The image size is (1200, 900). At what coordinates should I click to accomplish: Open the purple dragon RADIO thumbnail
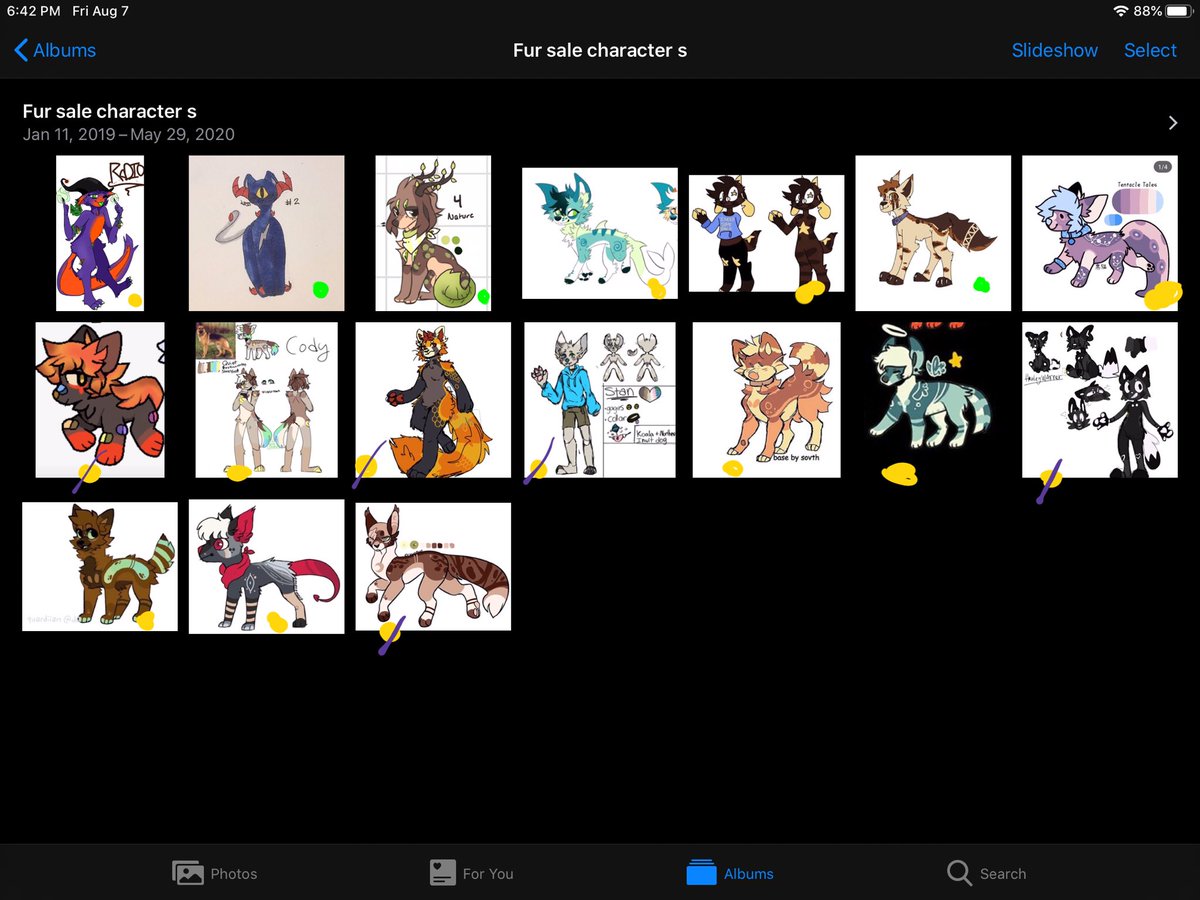tap(100, 233)
